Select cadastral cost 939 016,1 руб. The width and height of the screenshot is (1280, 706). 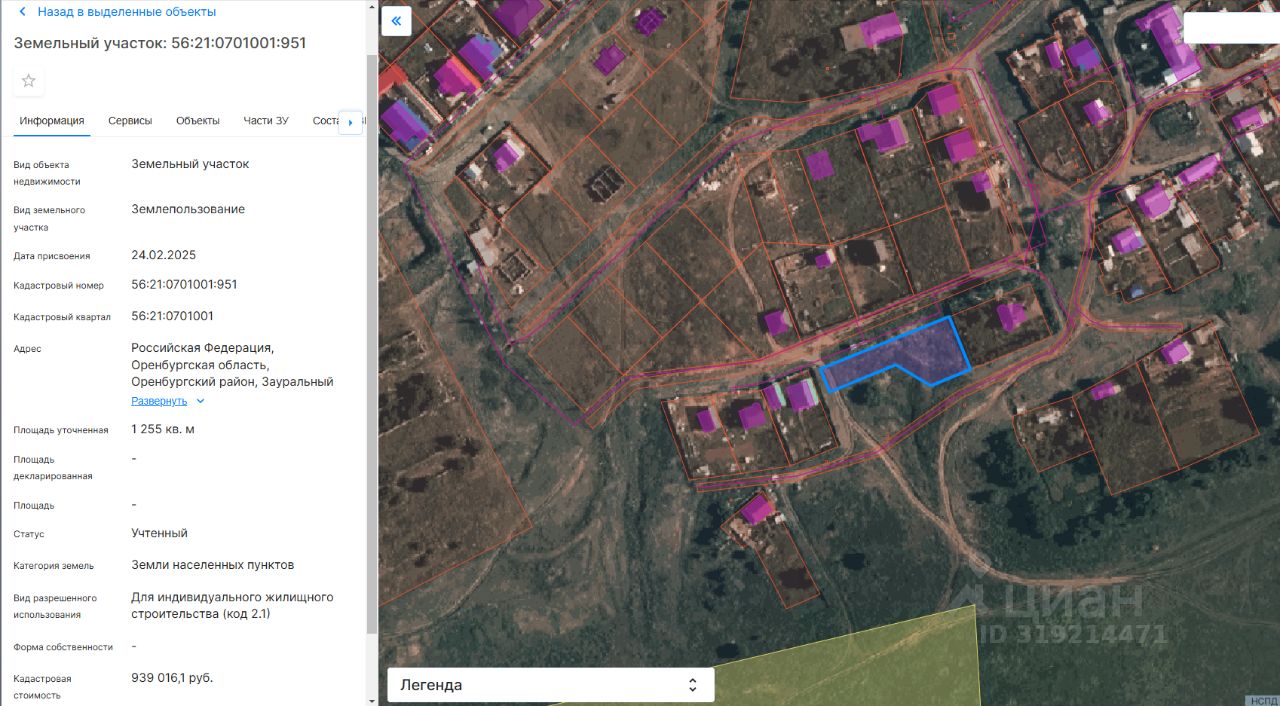point(172,678)
